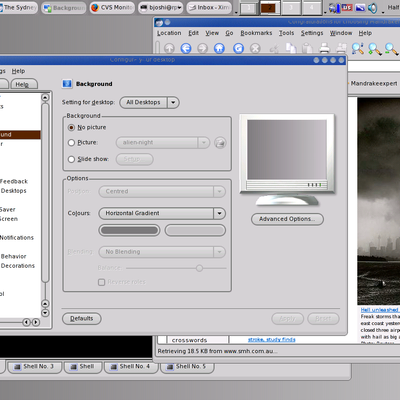Click the monitor preview thumbnail
400x400 pixels.
[287, 150]
